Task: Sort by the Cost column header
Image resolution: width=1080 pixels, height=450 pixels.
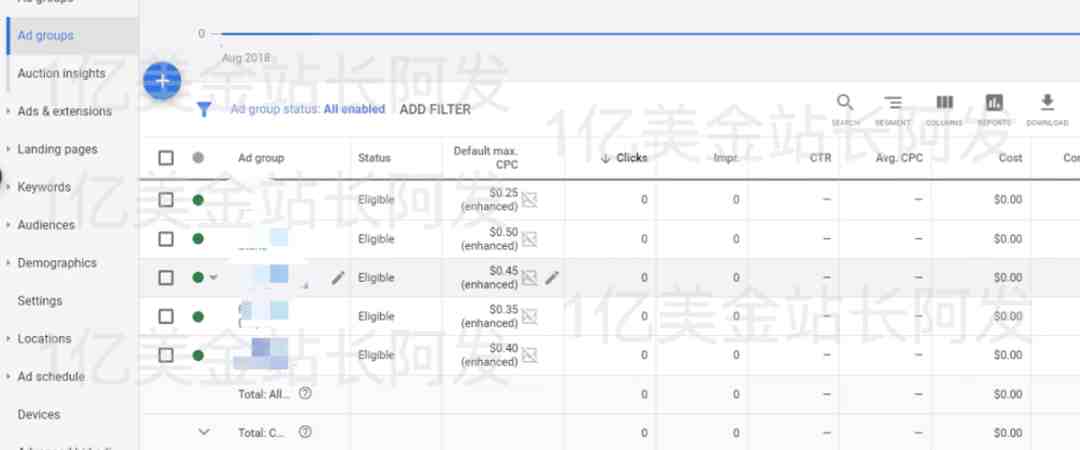Action: coord(1010,158)
